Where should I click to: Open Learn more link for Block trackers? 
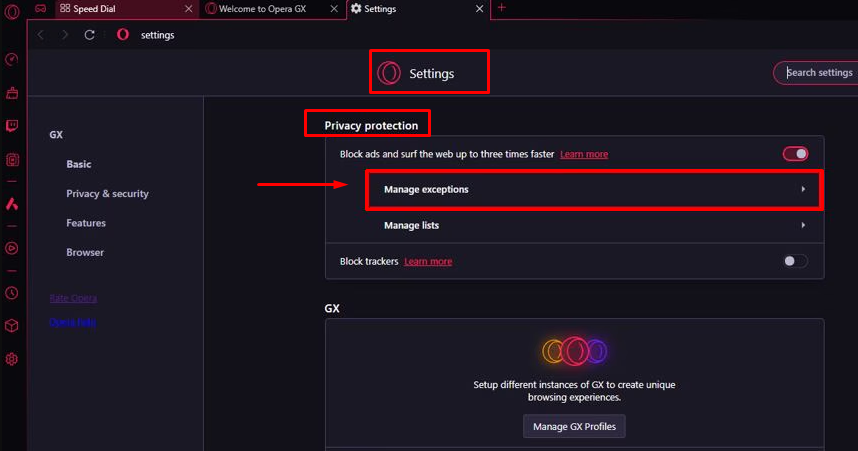click(x=428, y=262)
